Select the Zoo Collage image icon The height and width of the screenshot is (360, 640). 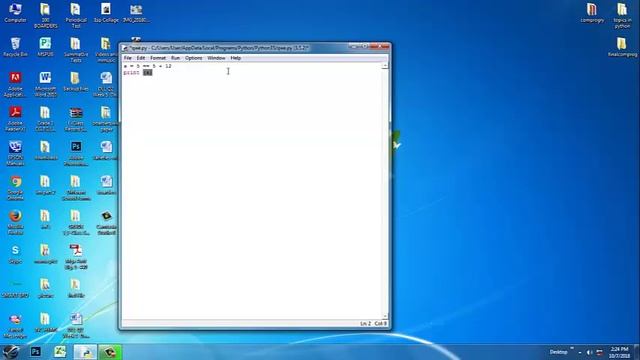click(x=106, y=12)
